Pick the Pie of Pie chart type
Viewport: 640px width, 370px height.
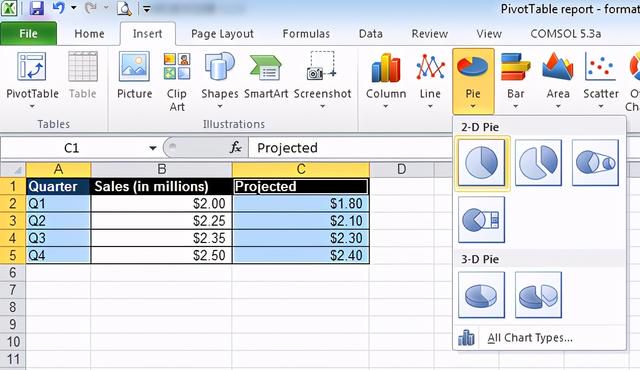[x=595, y=163]
